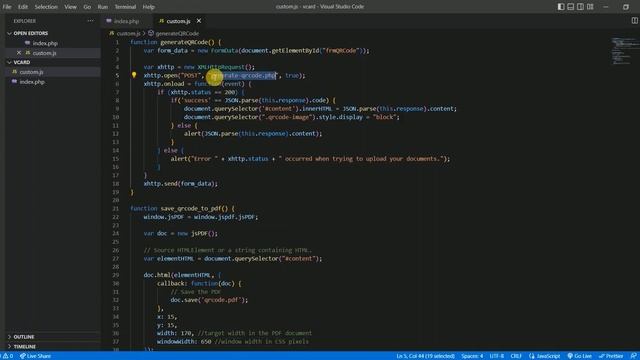The width and height of the screenshot is (640, 360).
Task: Click the lightbulb code action on line 5
Action: click(134, 75)
